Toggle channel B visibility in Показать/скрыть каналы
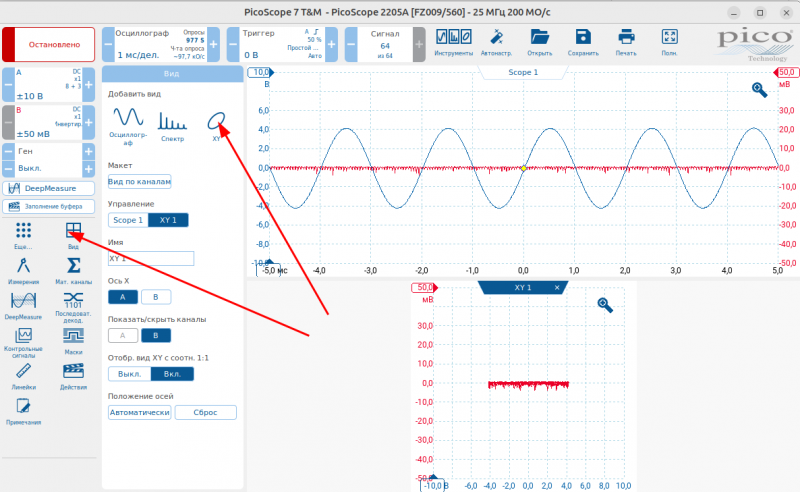The height and width of the screenshot is (492, 800). pos(156,335)
